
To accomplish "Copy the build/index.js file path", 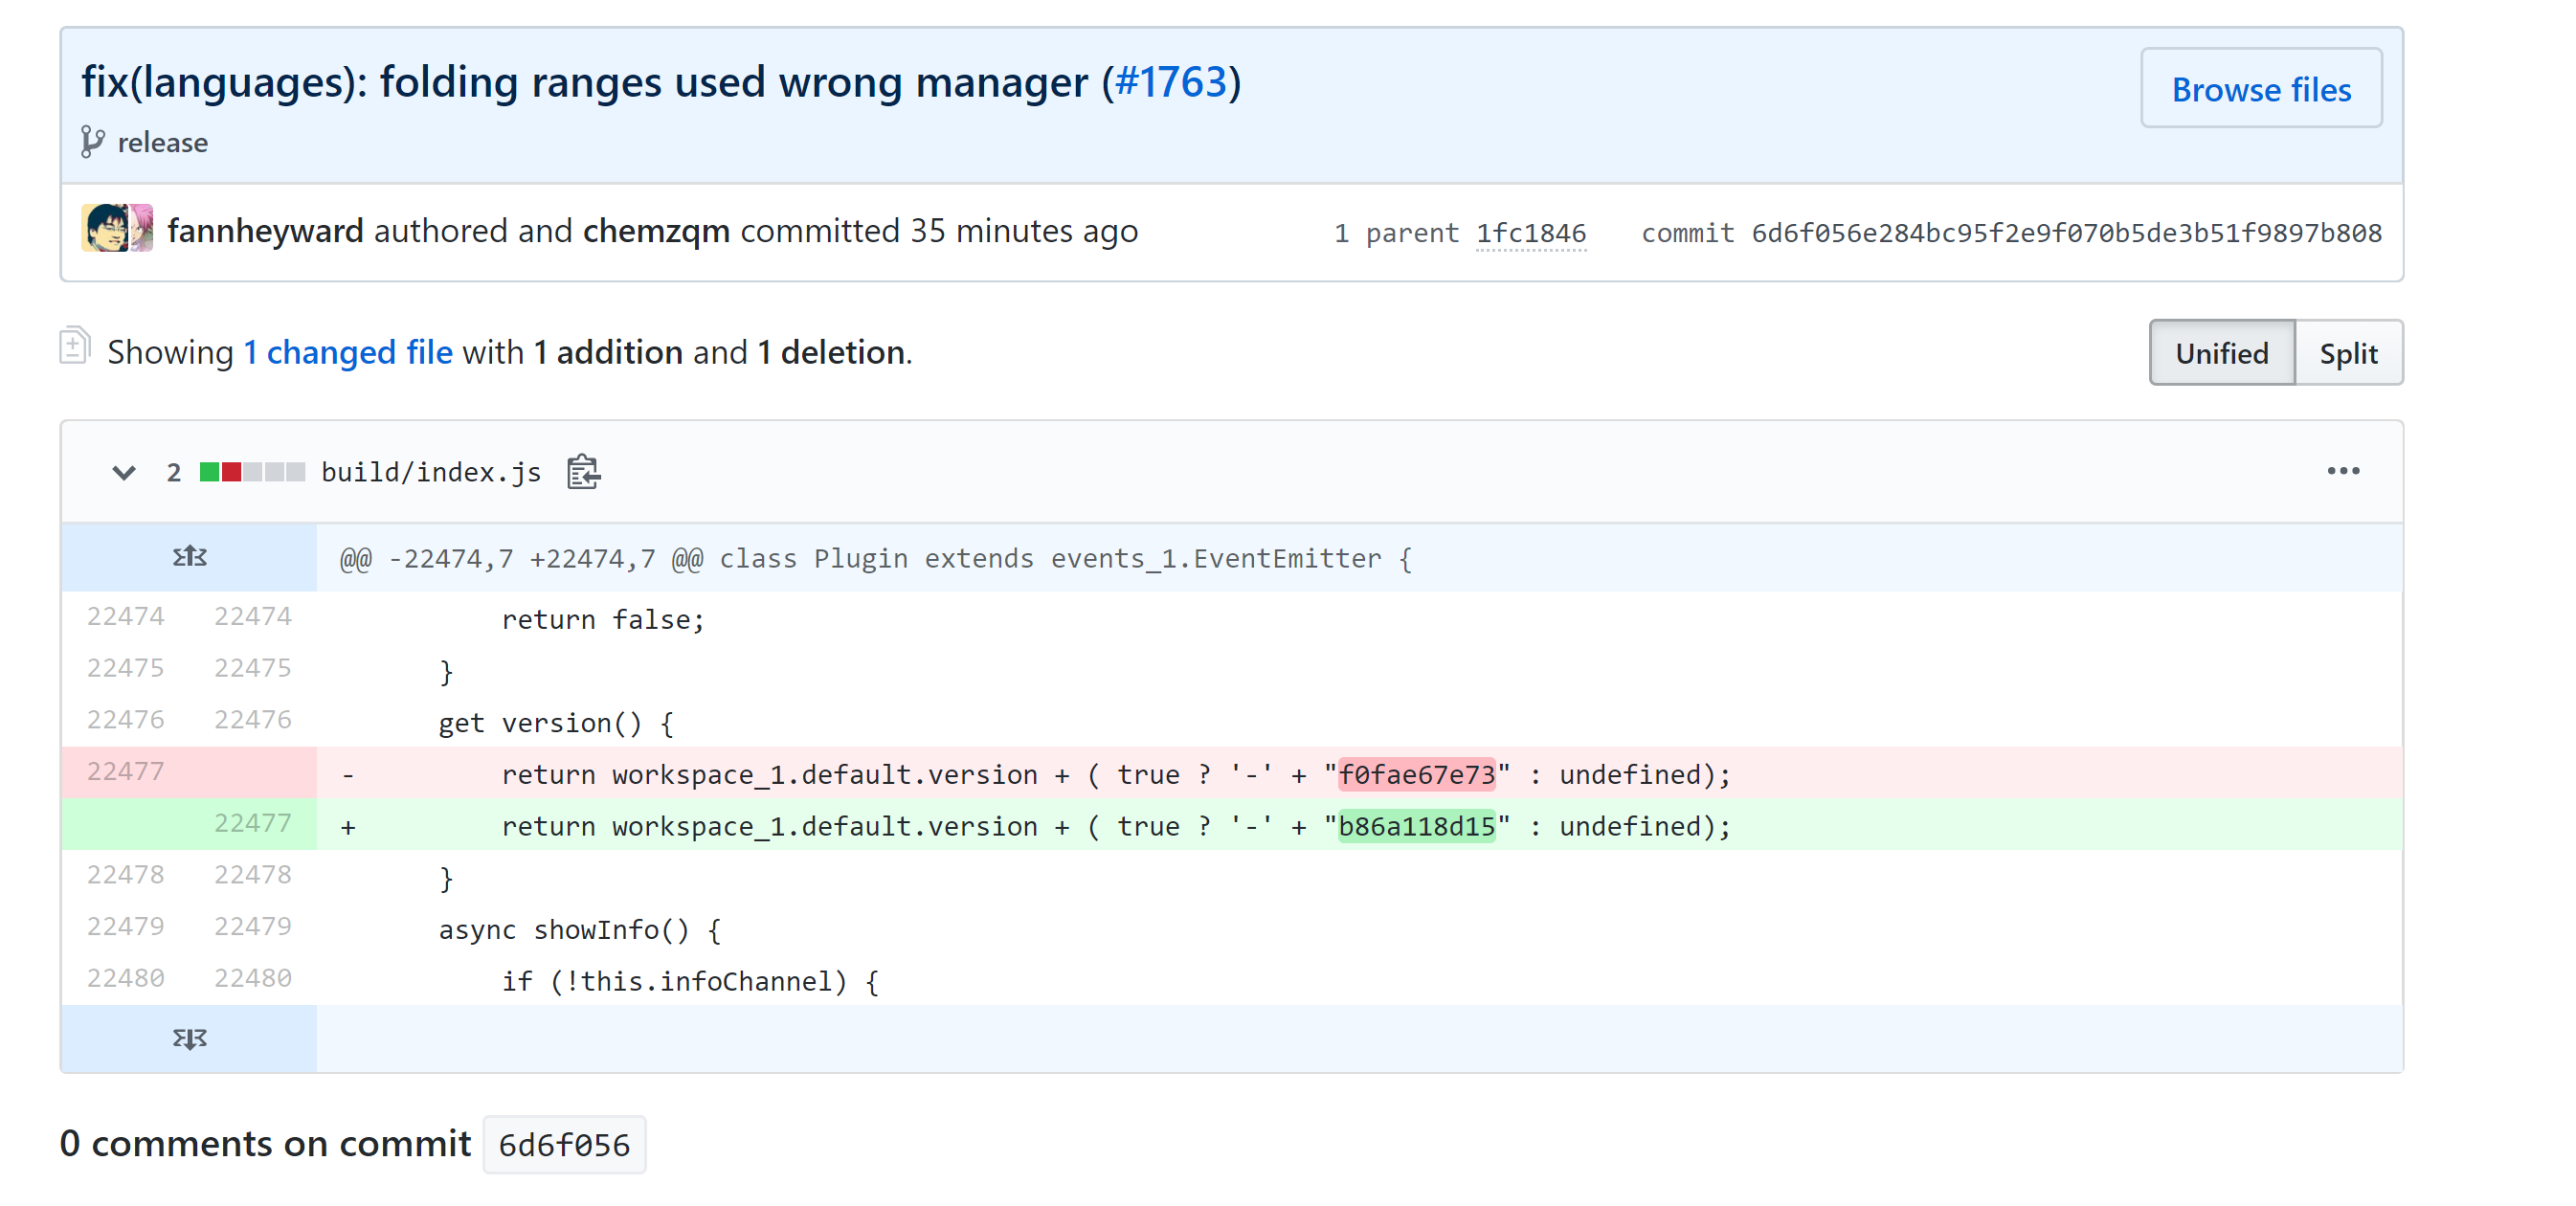I will tap(582, 472).
